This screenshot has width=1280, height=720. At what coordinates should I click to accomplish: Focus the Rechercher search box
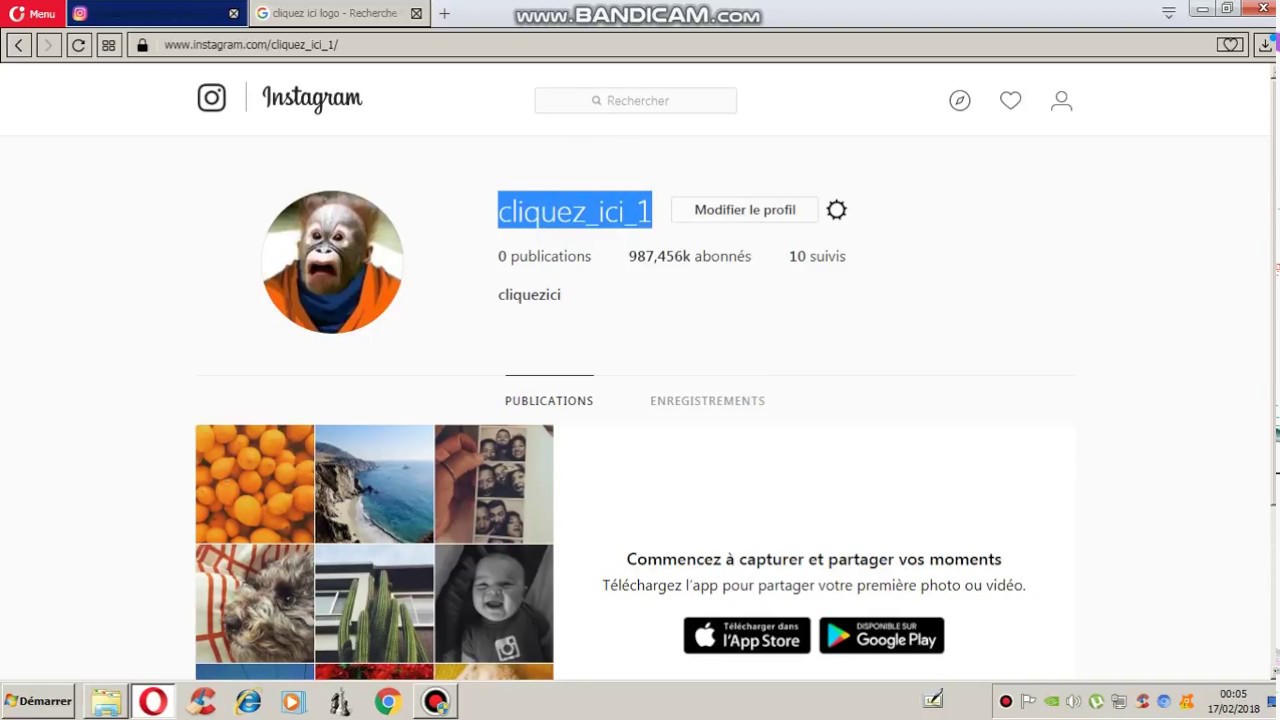[636, 101]
